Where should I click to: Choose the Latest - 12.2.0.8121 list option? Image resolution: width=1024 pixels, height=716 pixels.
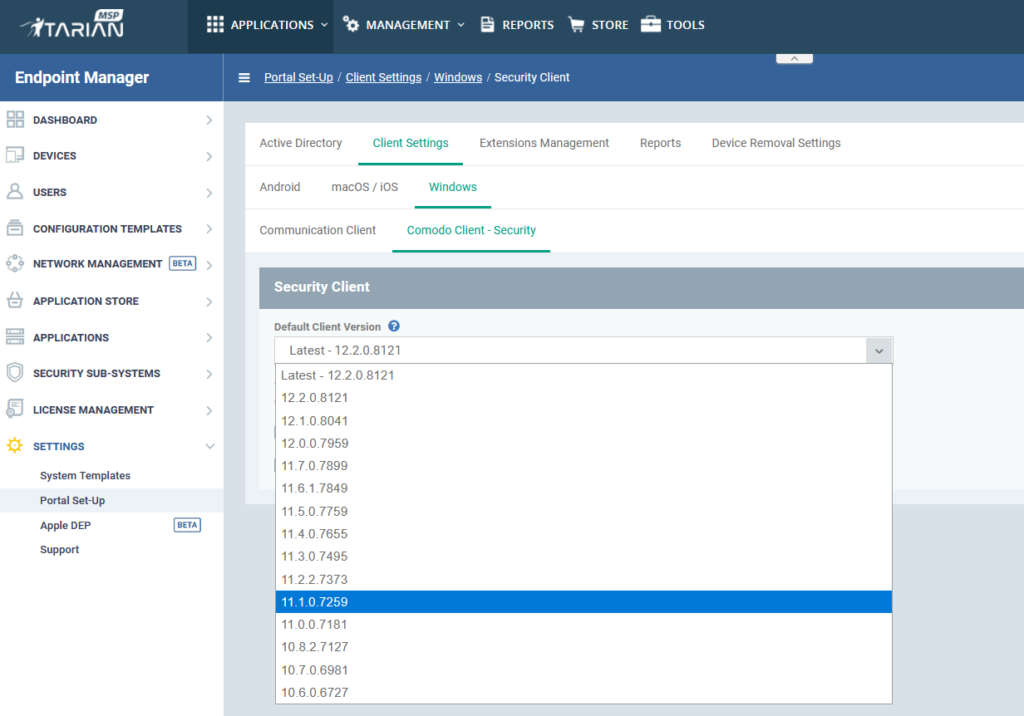tap(584, 376)
